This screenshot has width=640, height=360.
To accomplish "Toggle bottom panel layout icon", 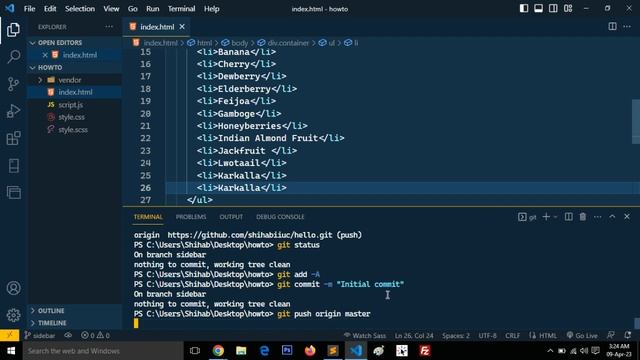I will [538, 9].
